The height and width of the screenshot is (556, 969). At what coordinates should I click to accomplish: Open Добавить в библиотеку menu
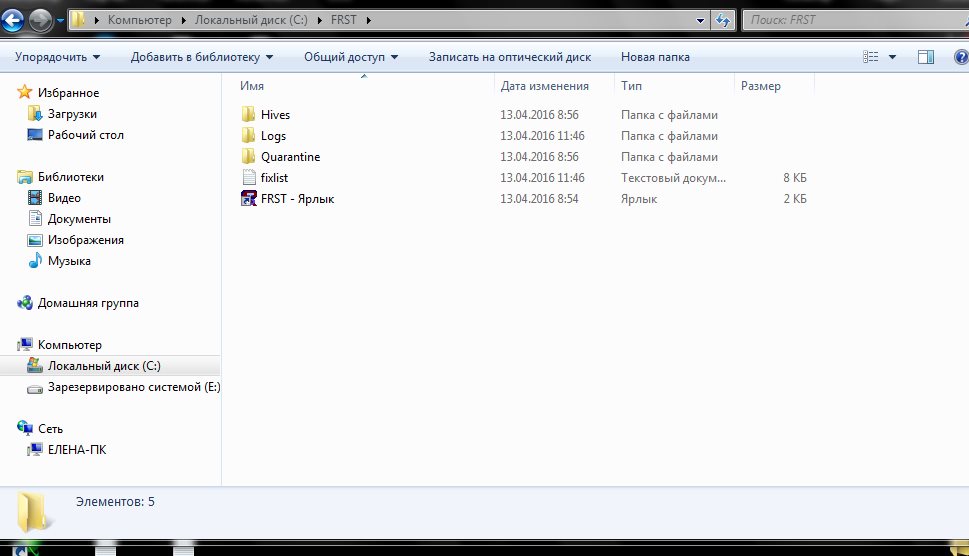point(202,57)
